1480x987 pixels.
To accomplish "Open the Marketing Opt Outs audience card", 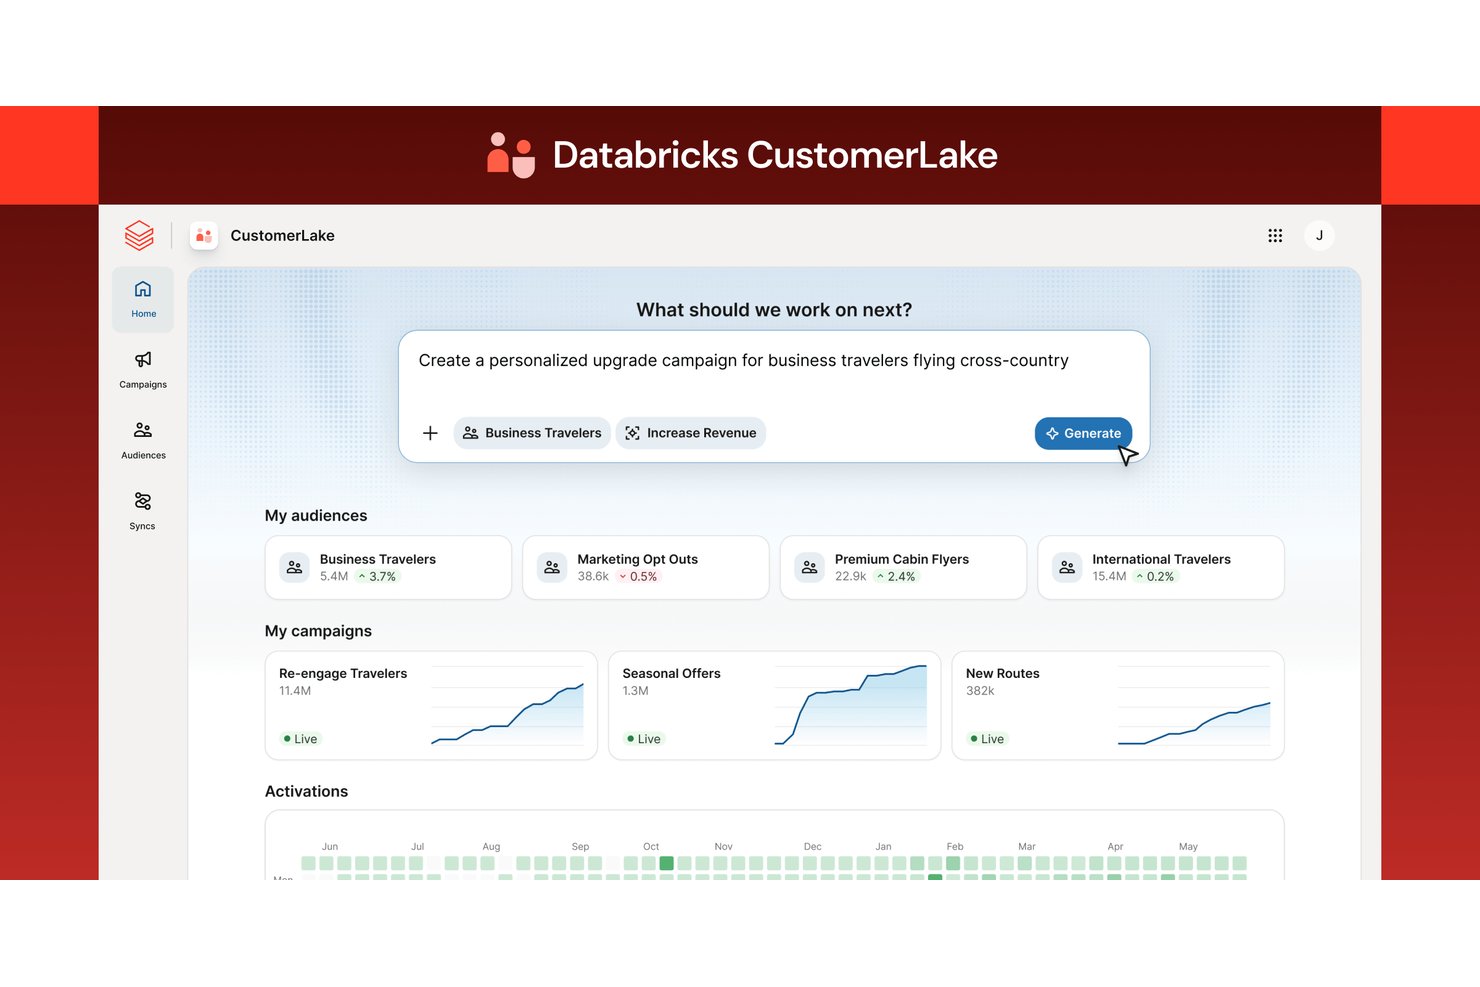I will tap(646, 568).
